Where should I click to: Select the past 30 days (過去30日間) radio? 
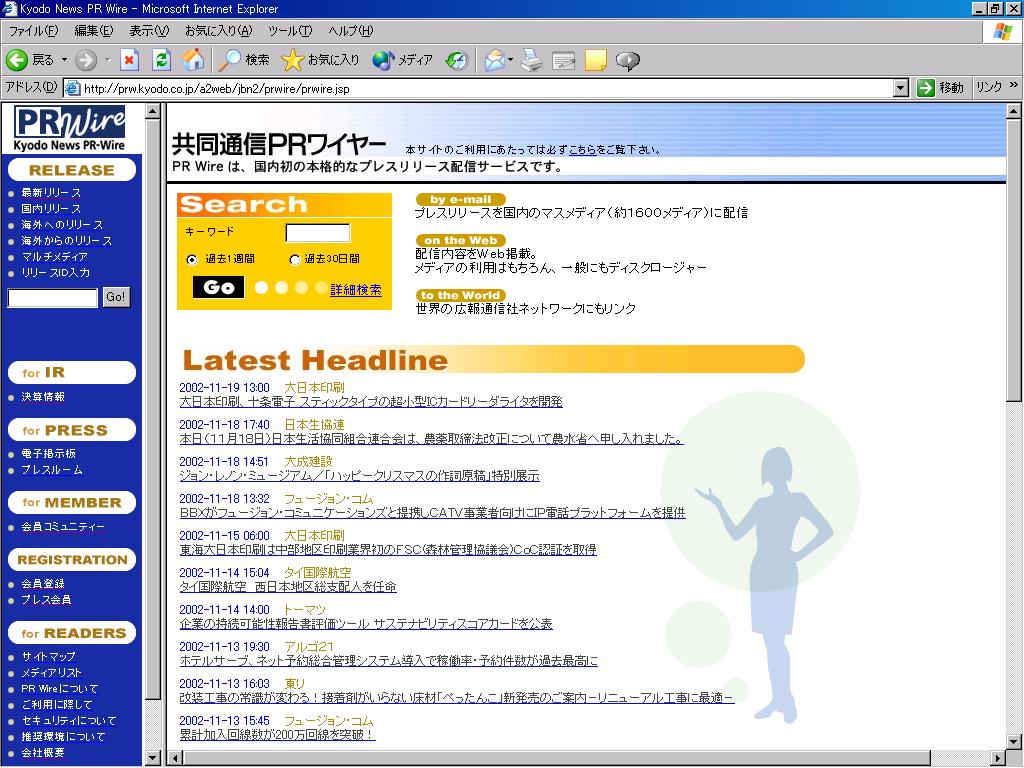295,259
